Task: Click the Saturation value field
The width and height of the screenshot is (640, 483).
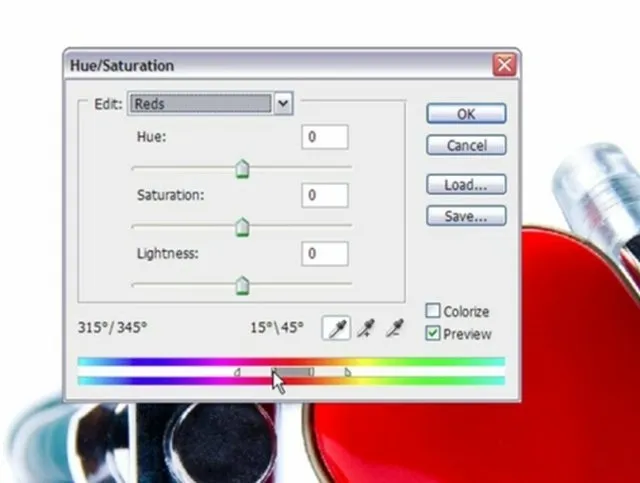Action: (325, 195)
